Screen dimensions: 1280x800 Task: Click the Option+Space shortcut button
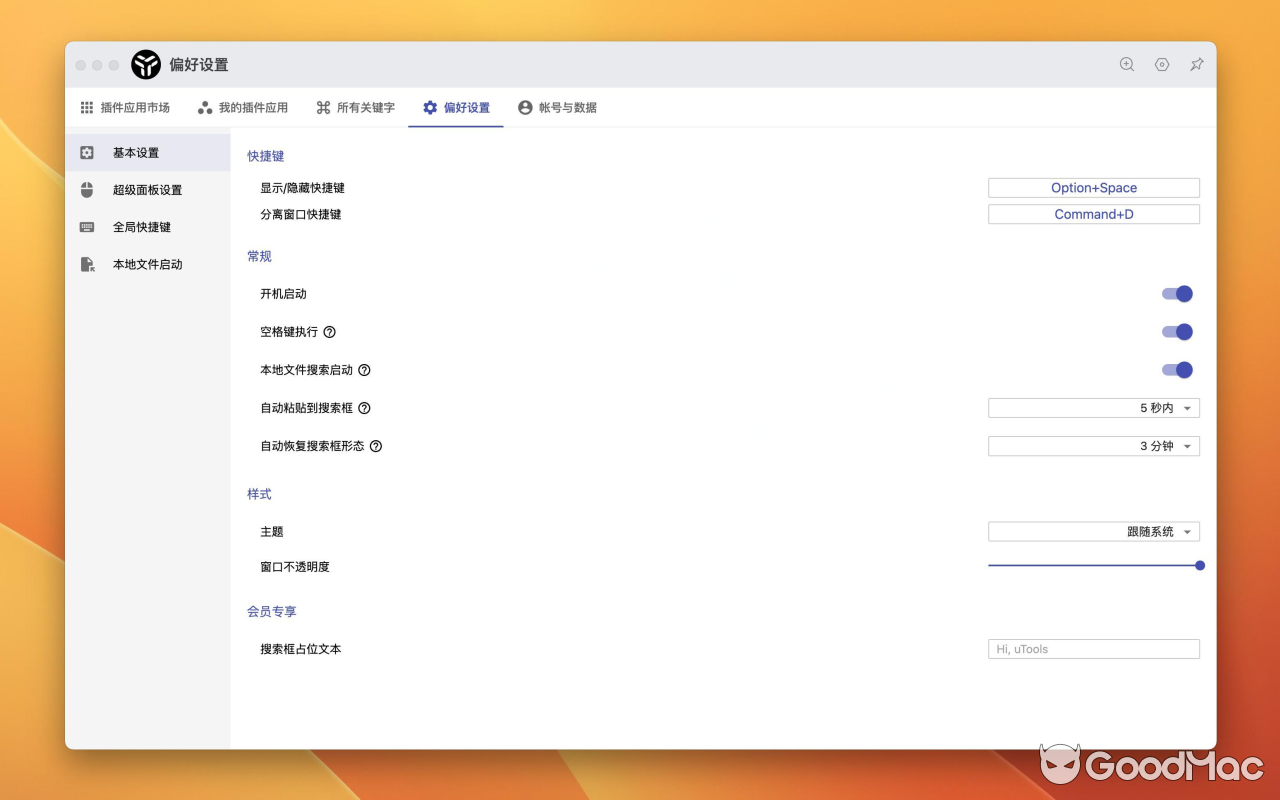click(x=1093, y=187)
